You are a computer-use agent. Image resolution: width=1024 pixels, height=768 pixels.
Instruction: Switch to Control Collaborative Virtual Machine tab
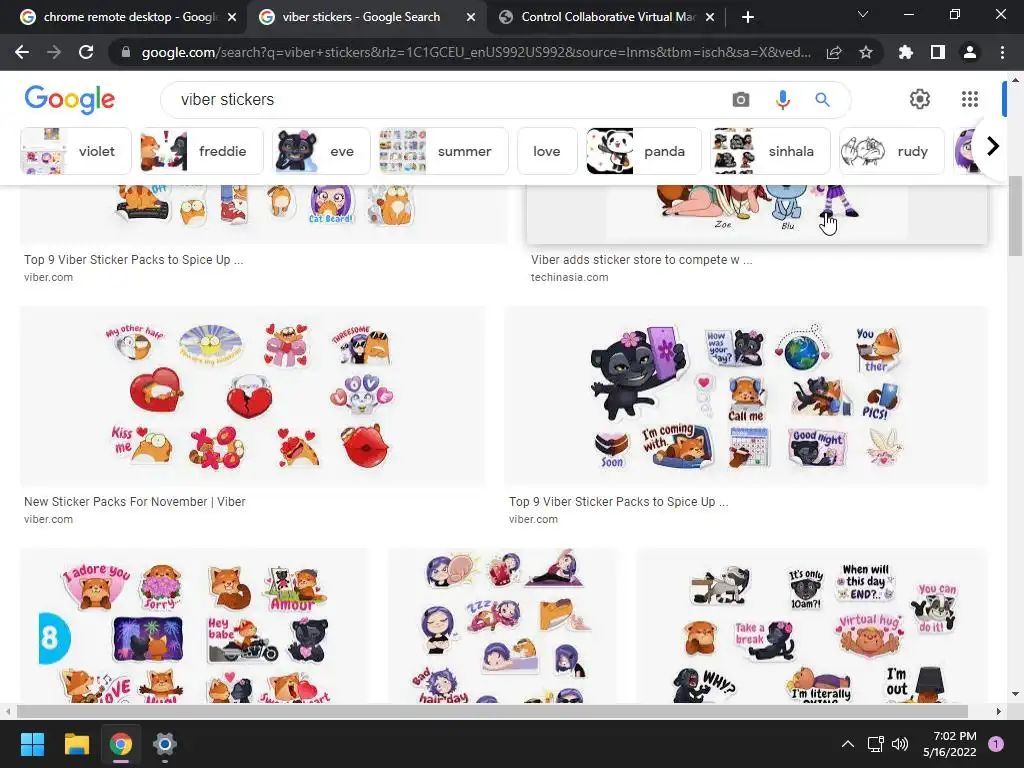coord(607,17)
